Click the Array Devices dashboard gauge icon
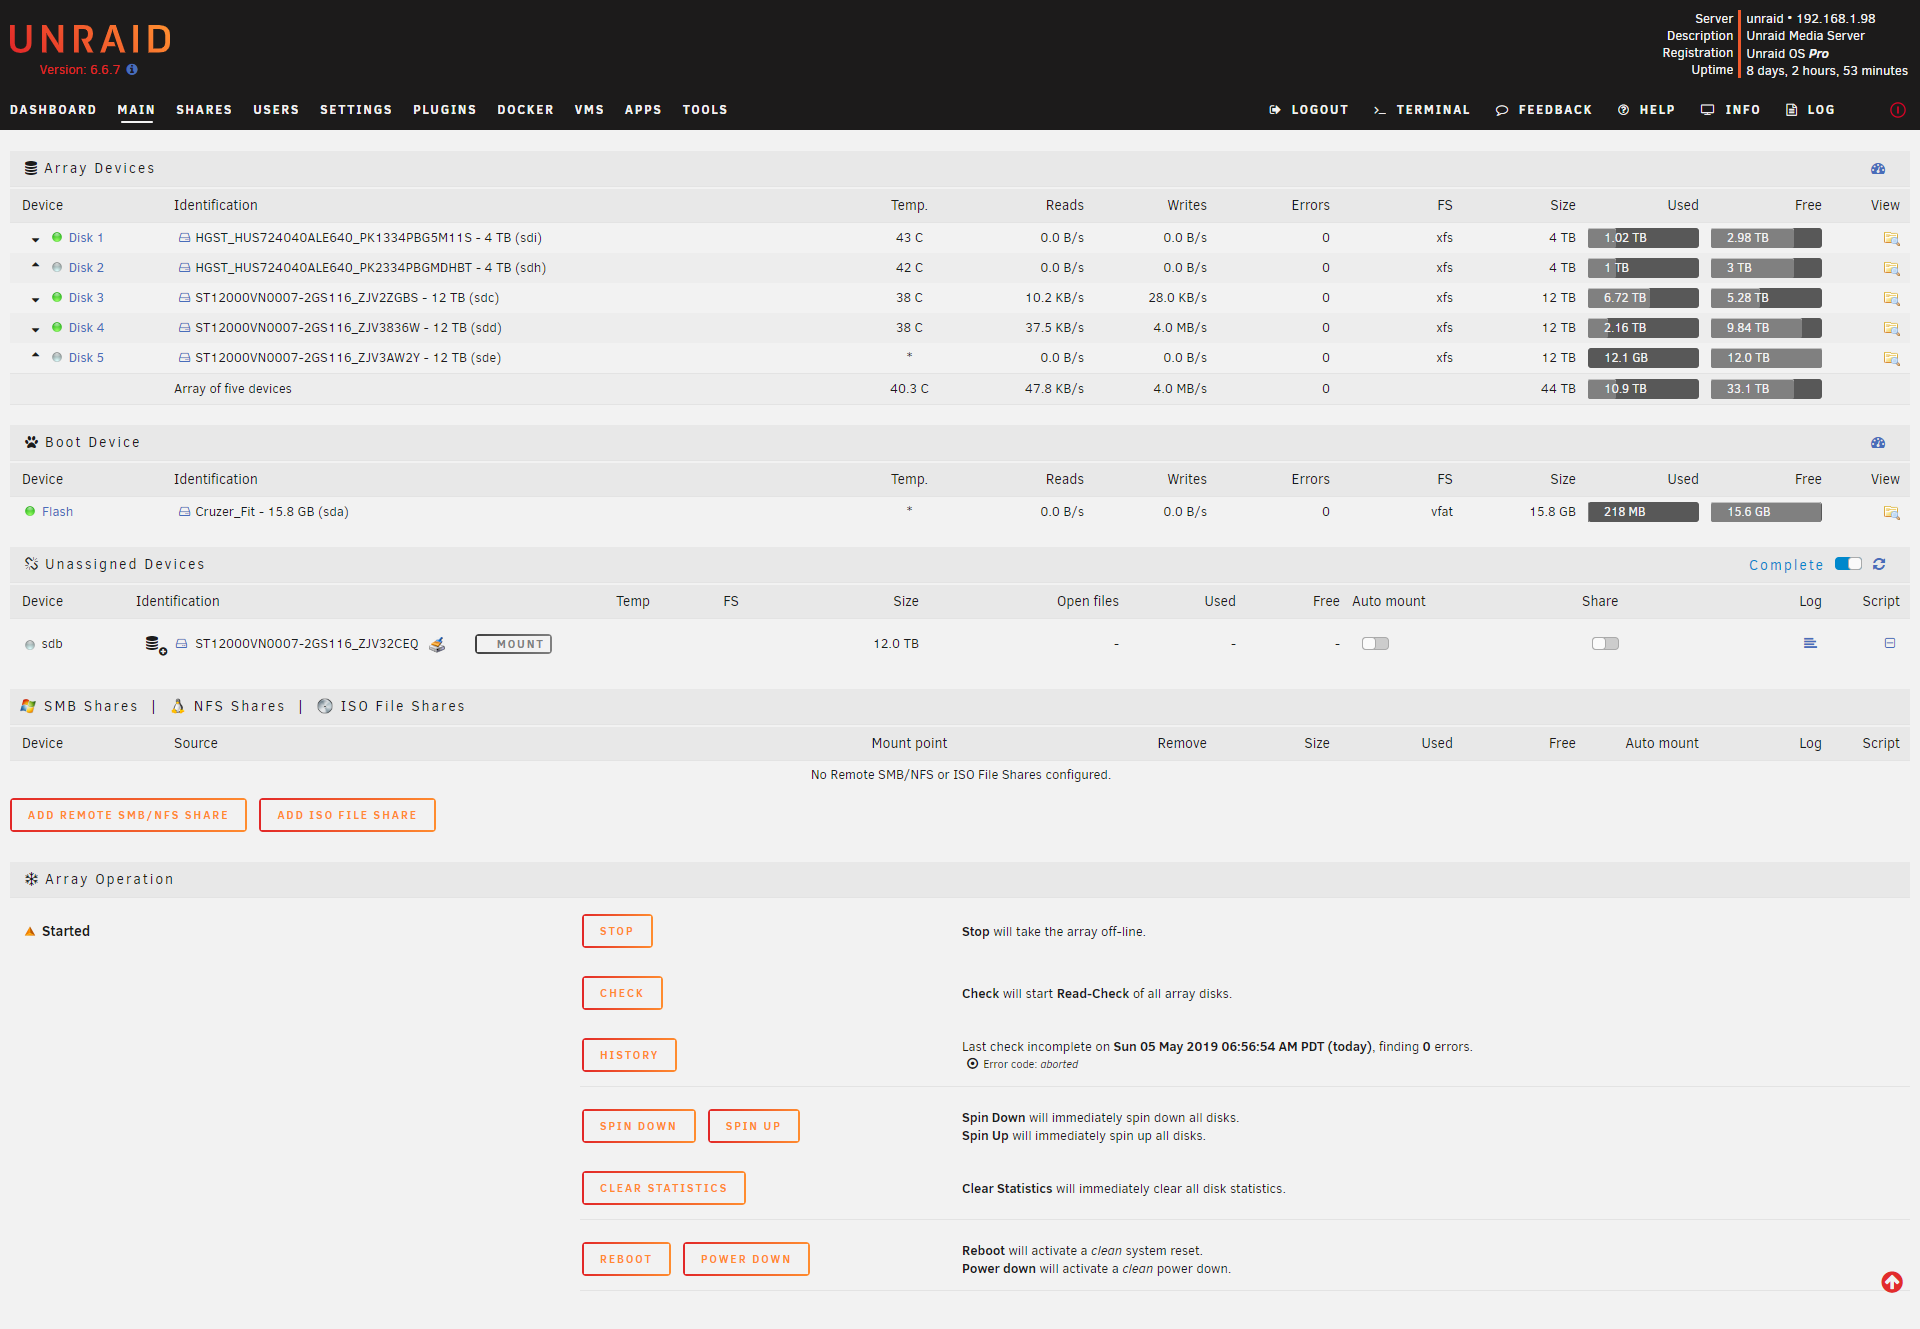This screenshot has height=1329, width=1920. [x=1878, y=168]
